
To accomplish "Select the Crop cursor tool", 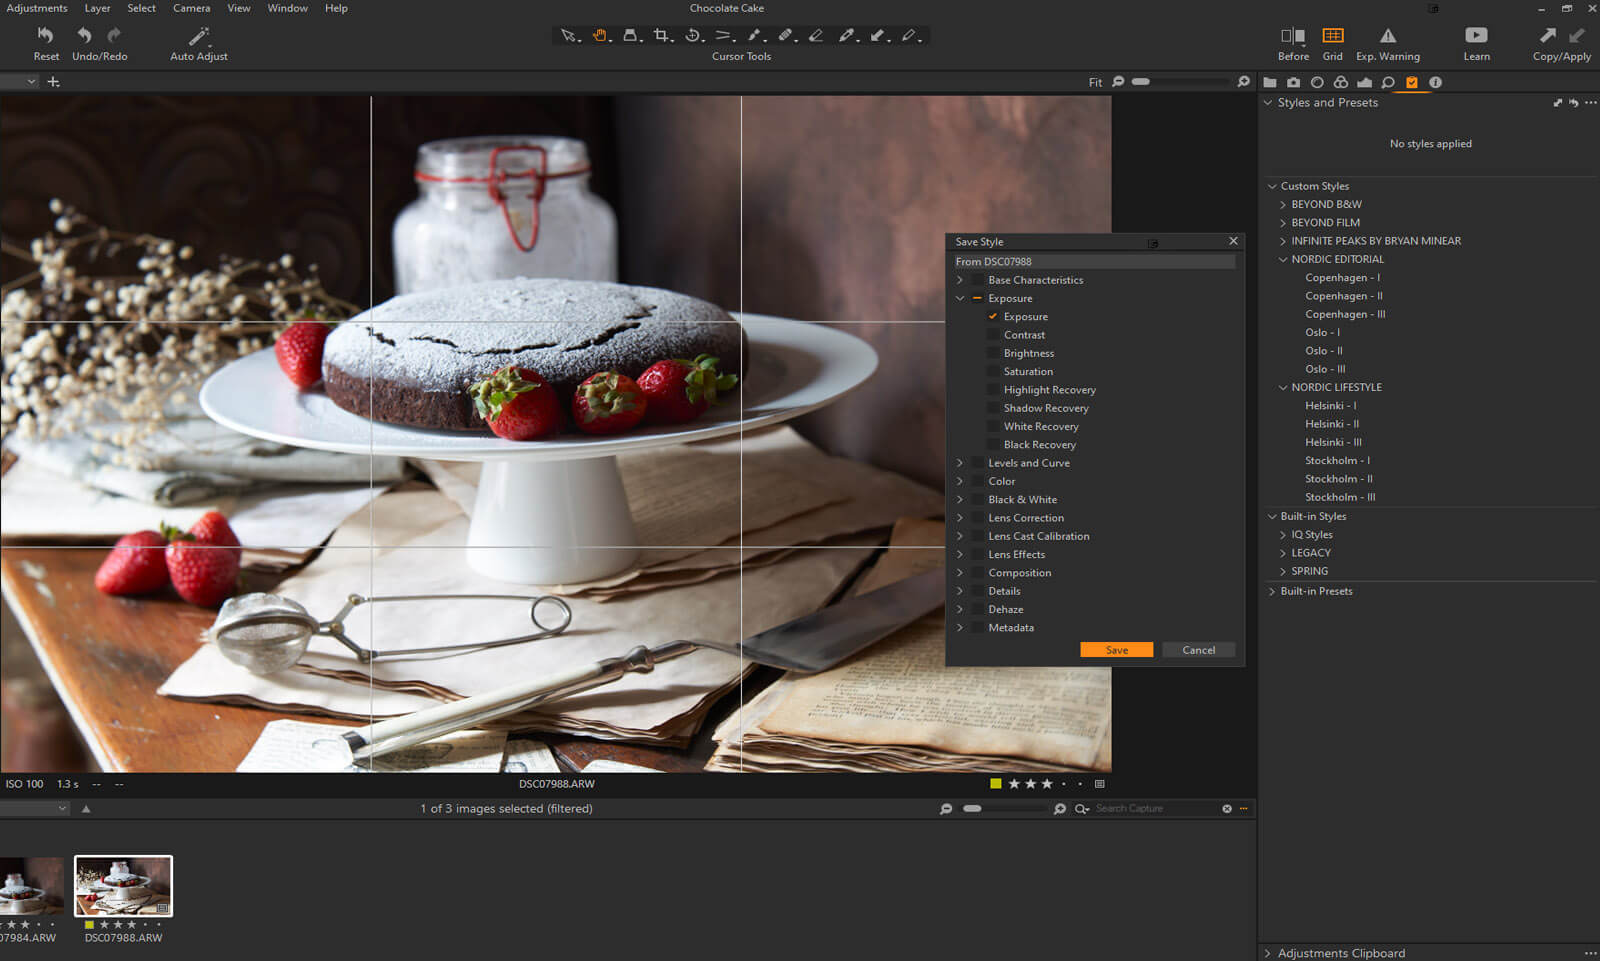I will 661,35.
